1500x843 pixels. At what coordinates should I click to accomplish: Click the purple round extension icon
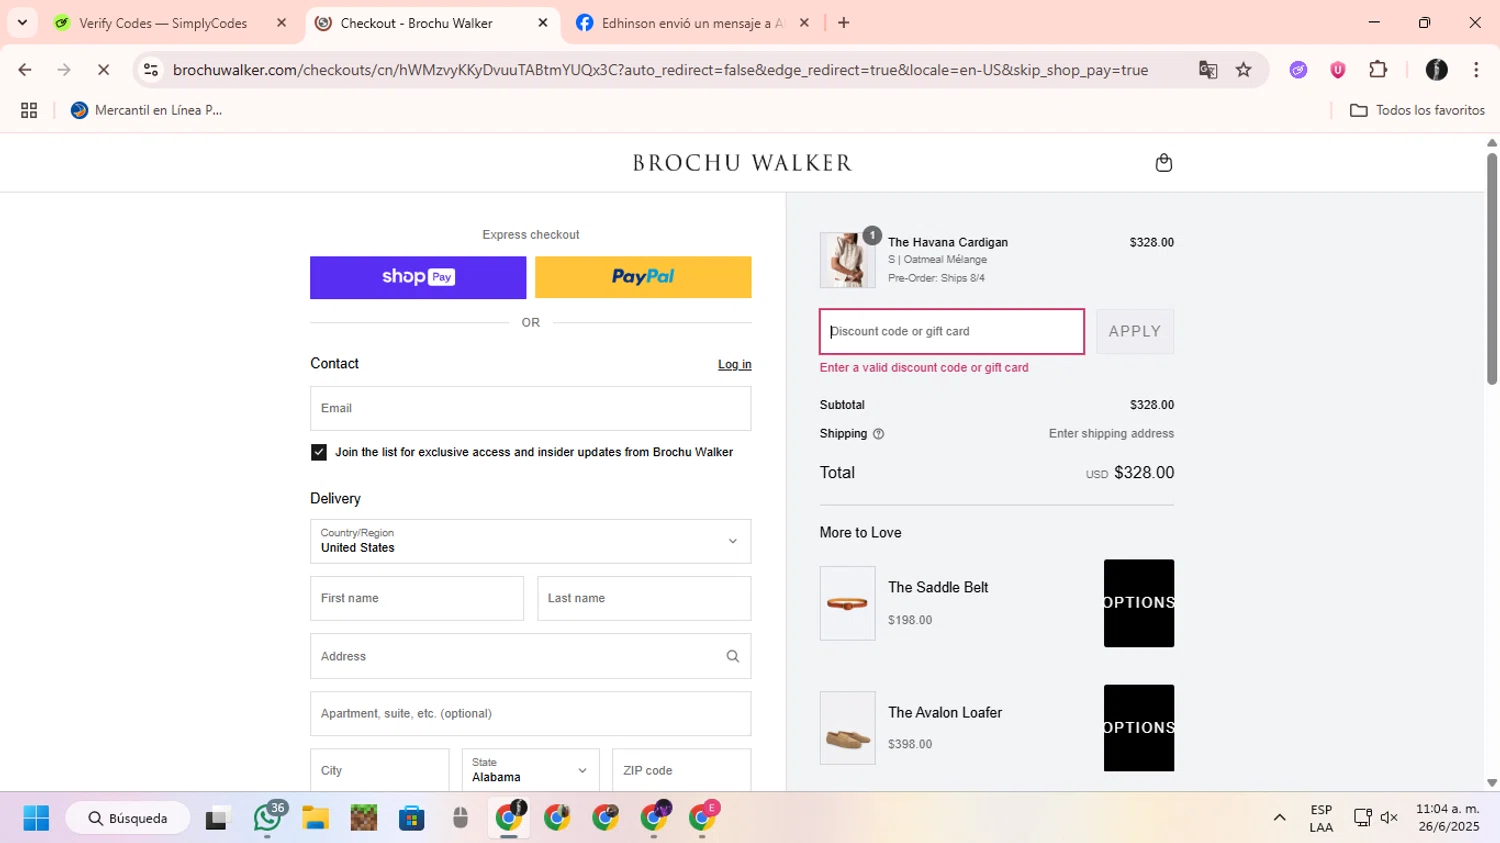[1298, 69]
